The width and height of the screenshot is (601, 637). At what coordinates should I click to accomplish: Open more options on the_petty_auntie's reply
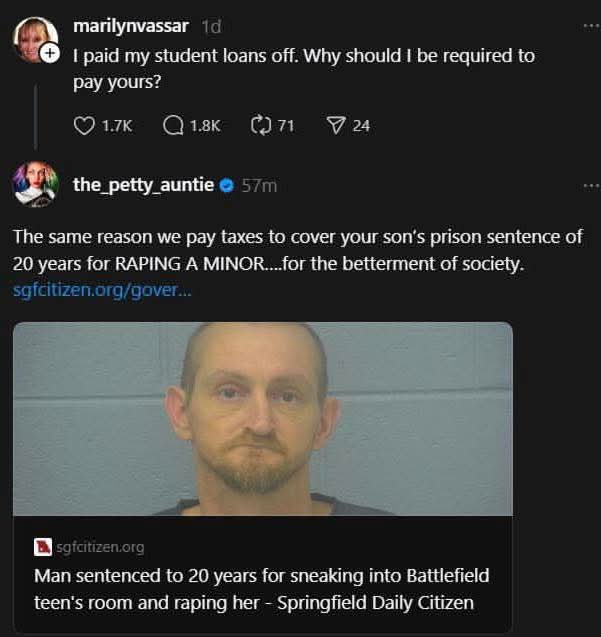point(591,186)
